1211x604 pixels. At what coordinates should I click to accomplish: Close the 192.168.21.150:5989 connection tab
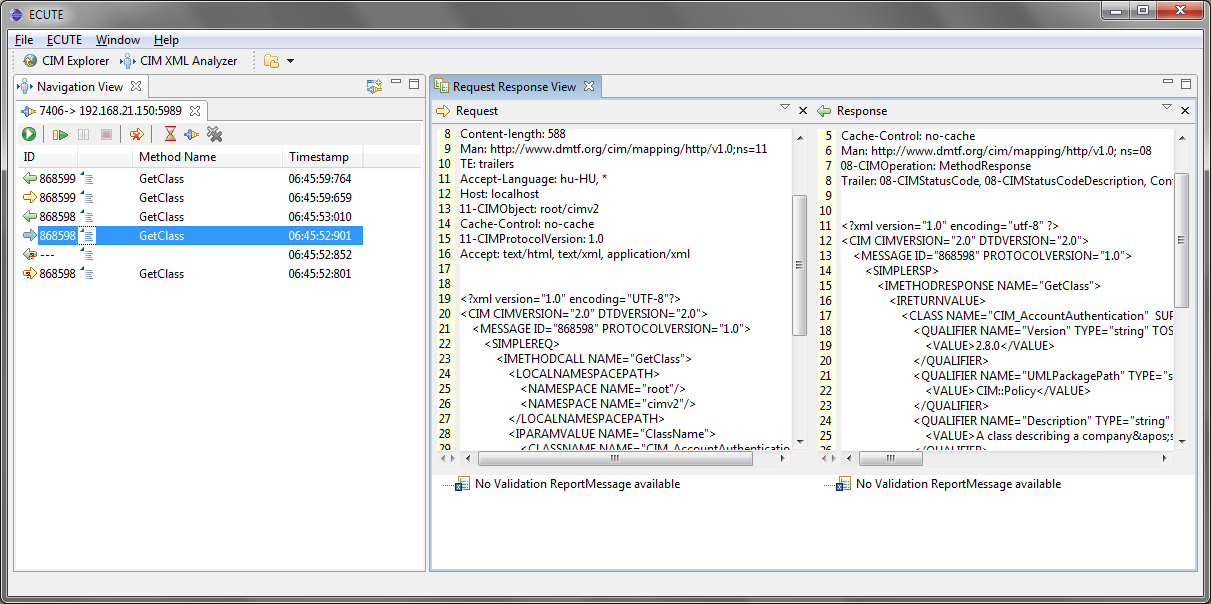pos(195,111)
